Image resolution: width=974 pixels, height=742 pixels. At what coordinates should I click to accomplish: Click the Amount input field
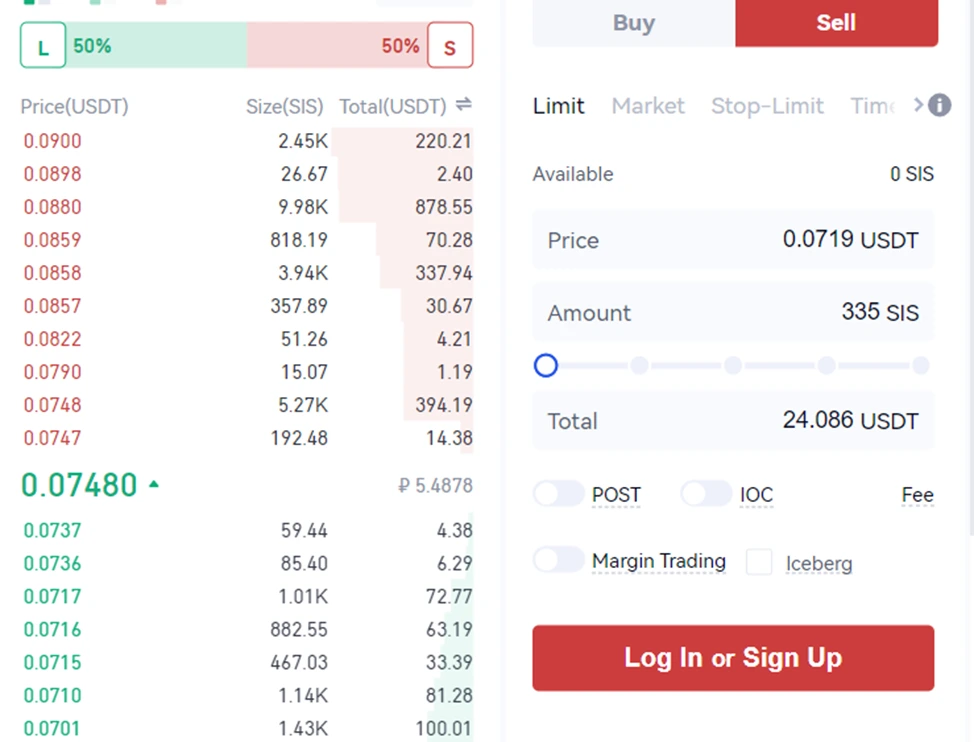733,312
